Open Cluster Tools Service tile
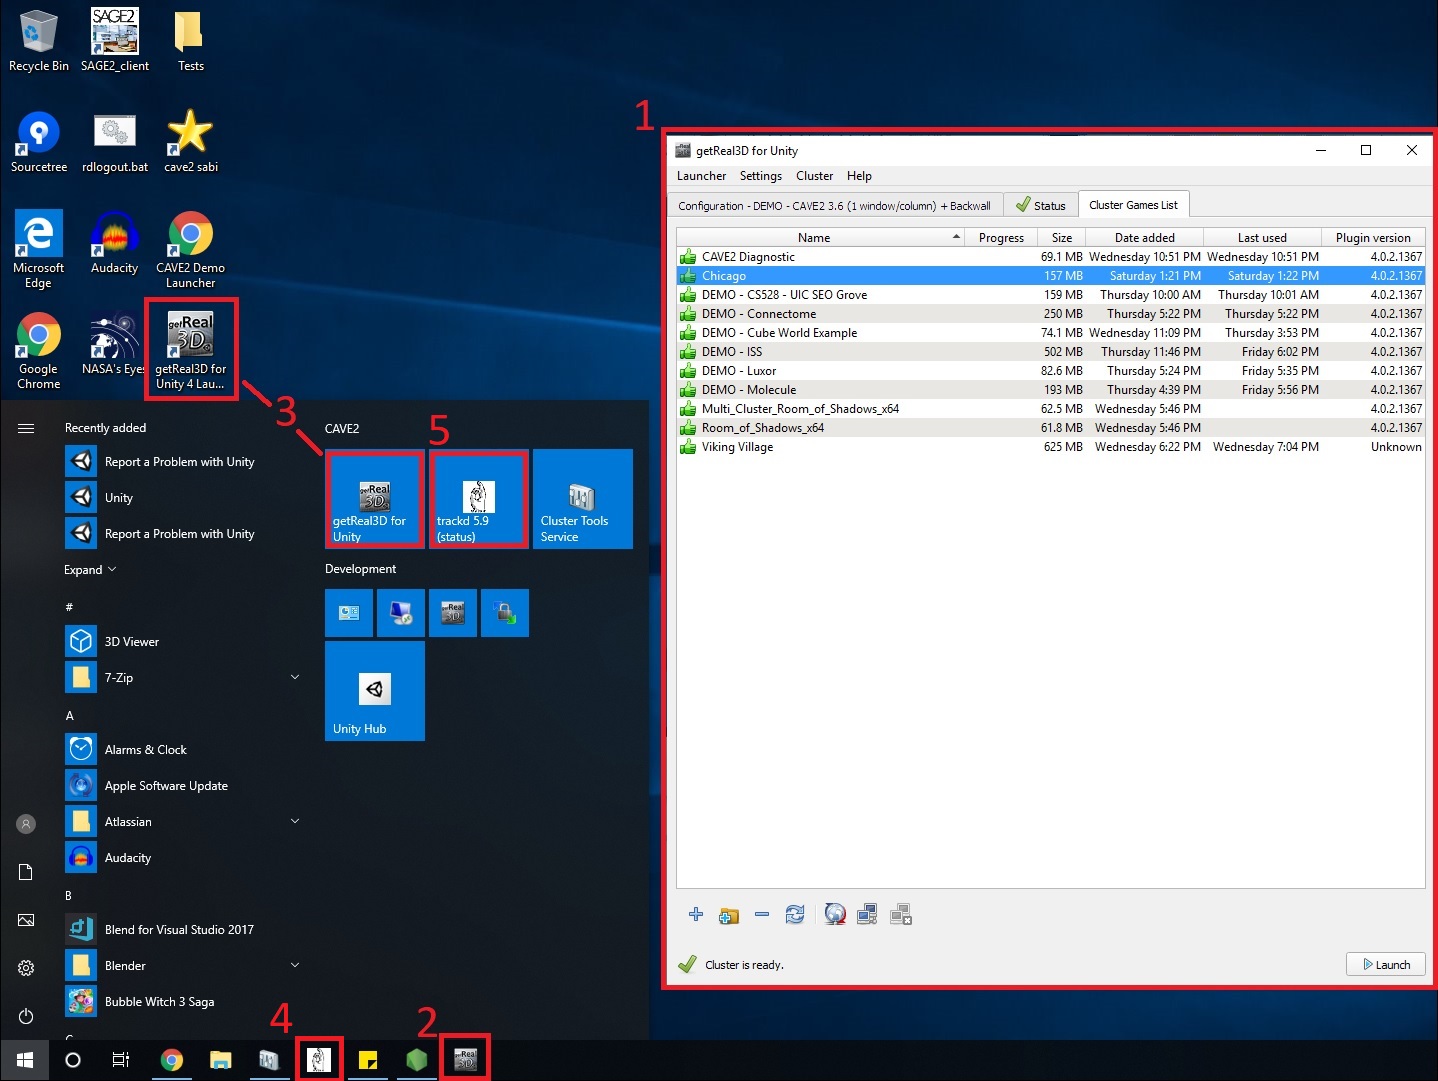The height and width of the screenshot is (1081, 1438). tap(583, 499)
